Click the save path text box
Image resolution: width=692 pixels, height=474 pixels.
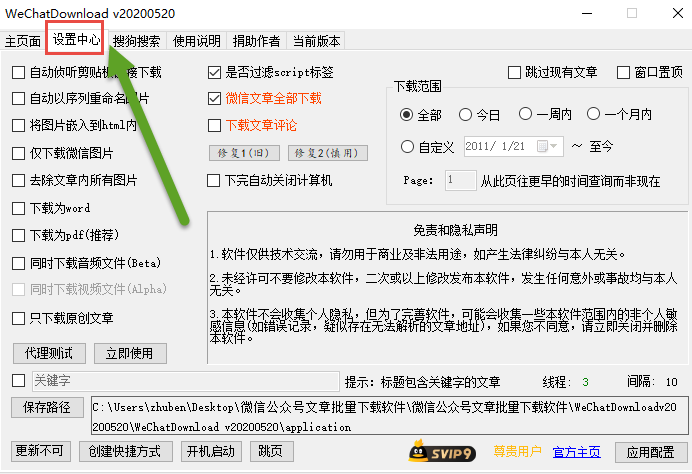[x=389, y=415]
